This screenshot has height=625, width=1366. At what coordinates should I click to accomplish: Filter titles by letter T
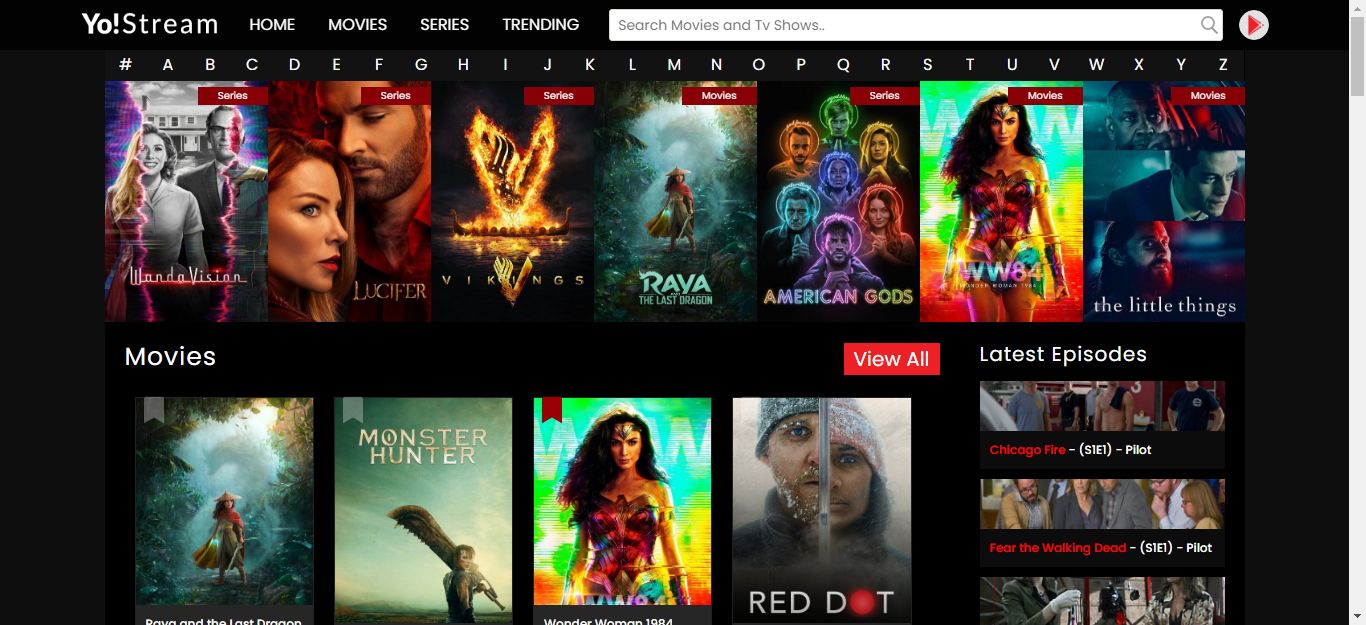coord(969,64)
